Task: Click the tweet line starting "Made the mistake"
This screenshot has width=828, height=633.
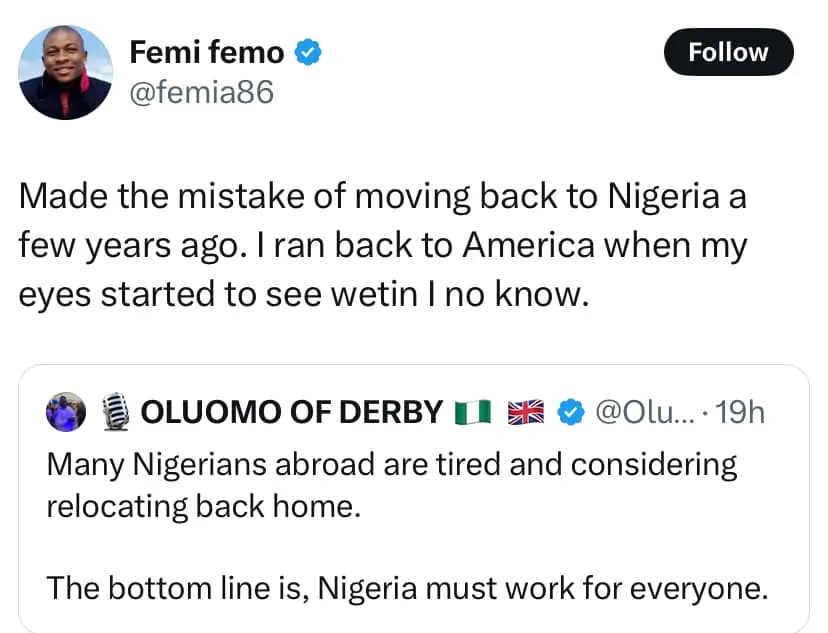Action: coord(382,195)
